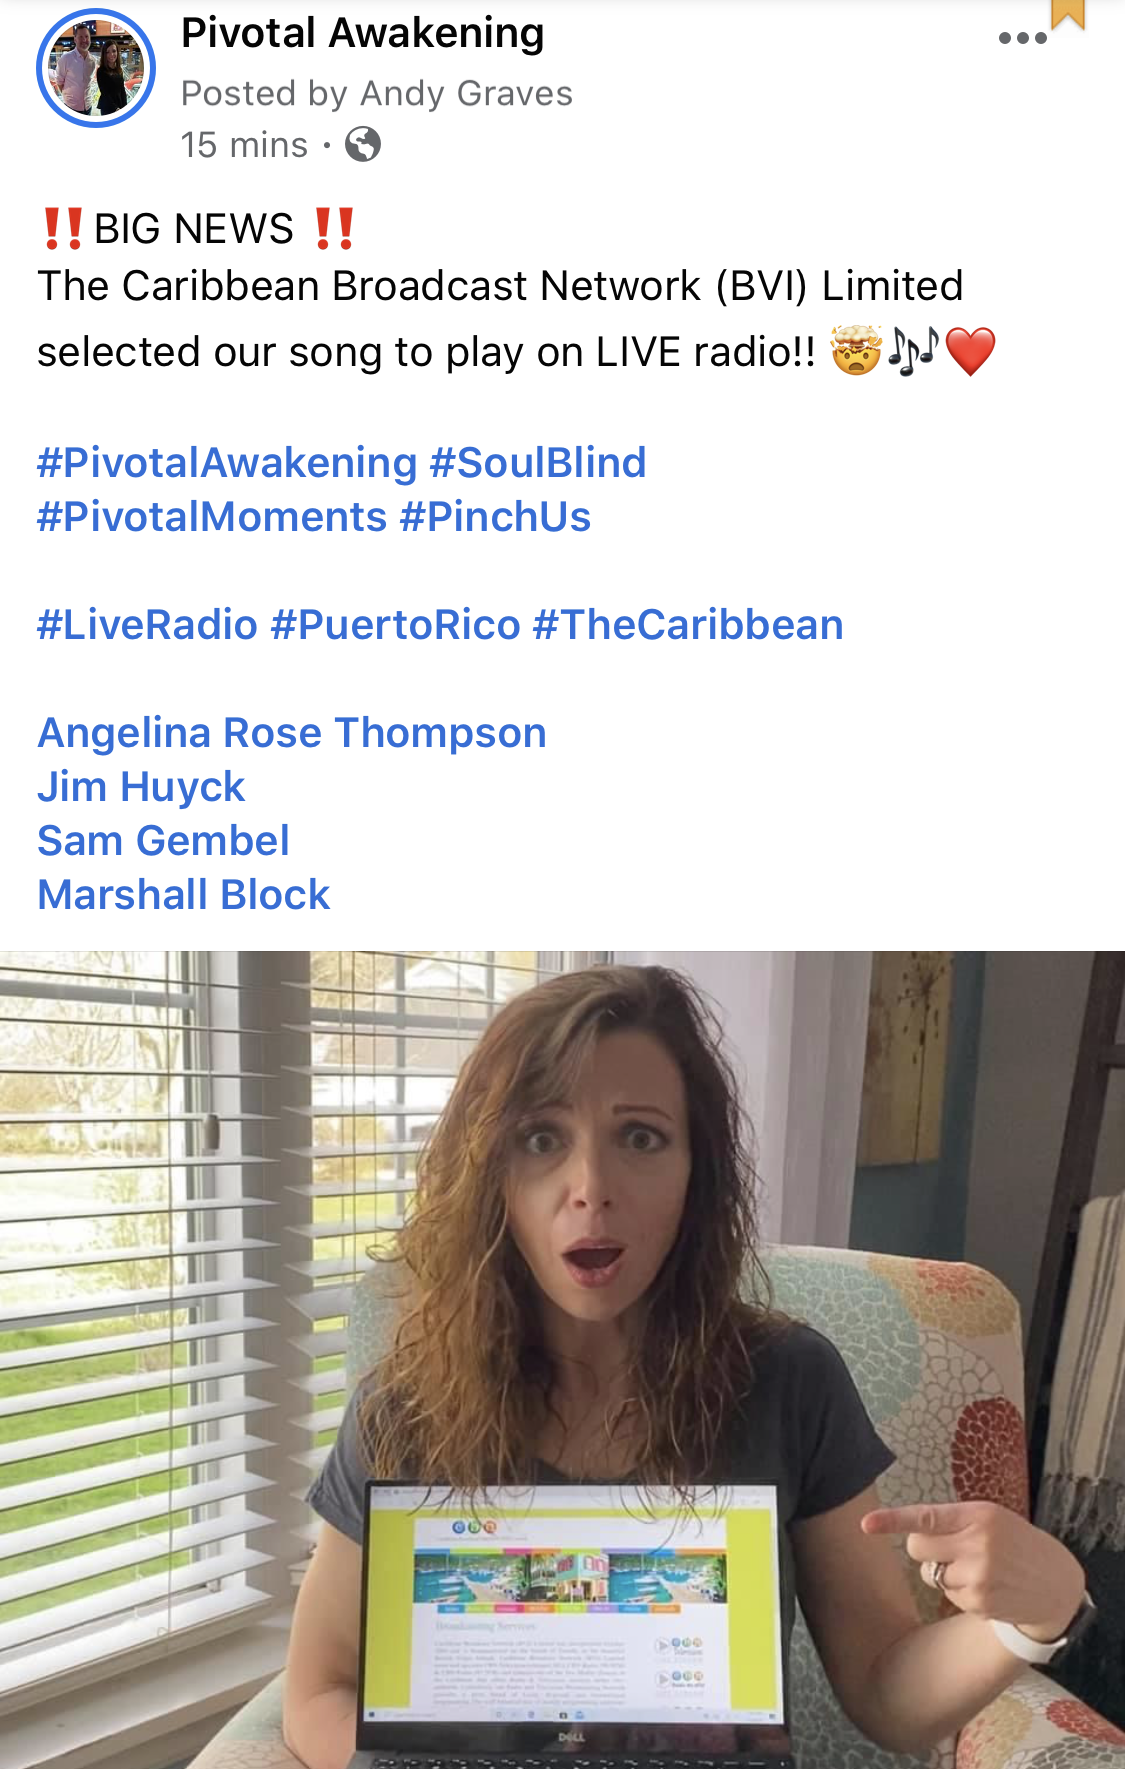Select the #PivotalMoments hashtag
1125x1769 pixels.
click(212, 517)
